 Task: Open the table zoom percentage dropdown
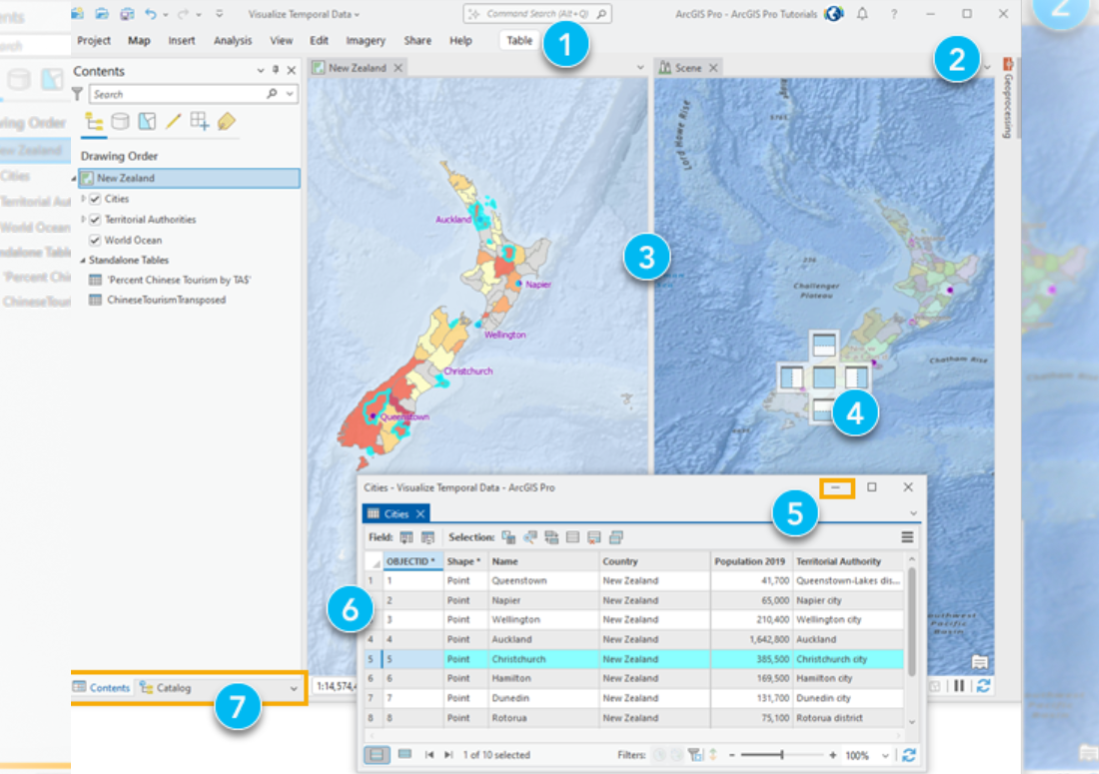point(885,756)
